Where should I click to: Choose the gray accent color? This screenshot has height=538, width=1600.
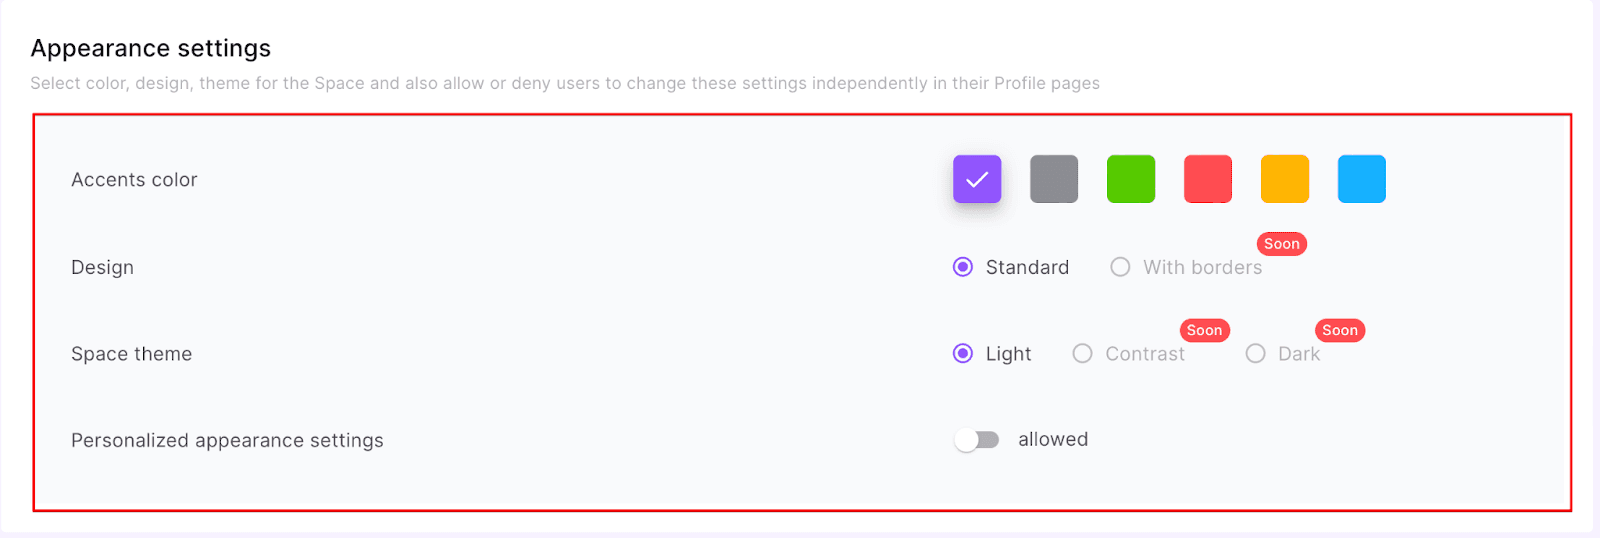[x=1054, y=179]
